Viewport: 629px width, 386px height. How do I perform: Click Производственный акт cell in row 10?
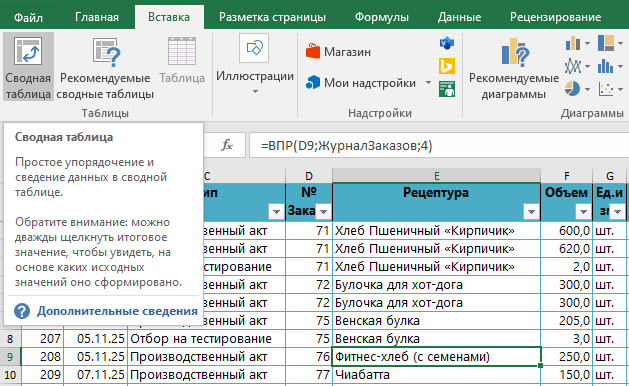click(x=206, y=375)
